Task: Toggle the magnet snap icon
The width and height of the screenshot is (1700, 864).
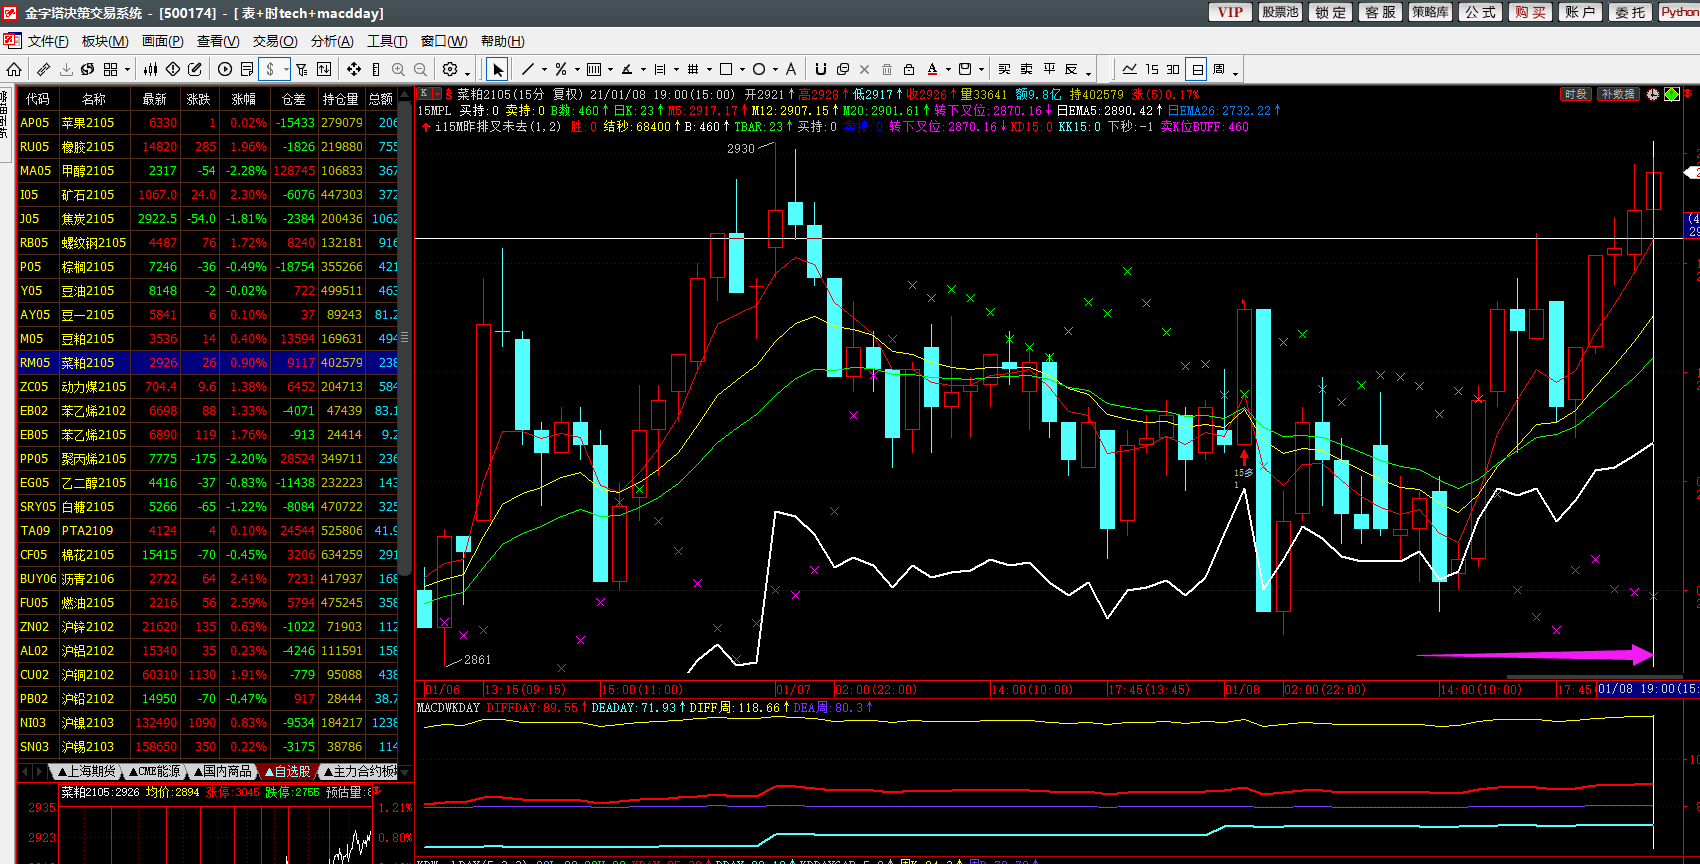Action: pyautogui.click(x=821, y=69)
